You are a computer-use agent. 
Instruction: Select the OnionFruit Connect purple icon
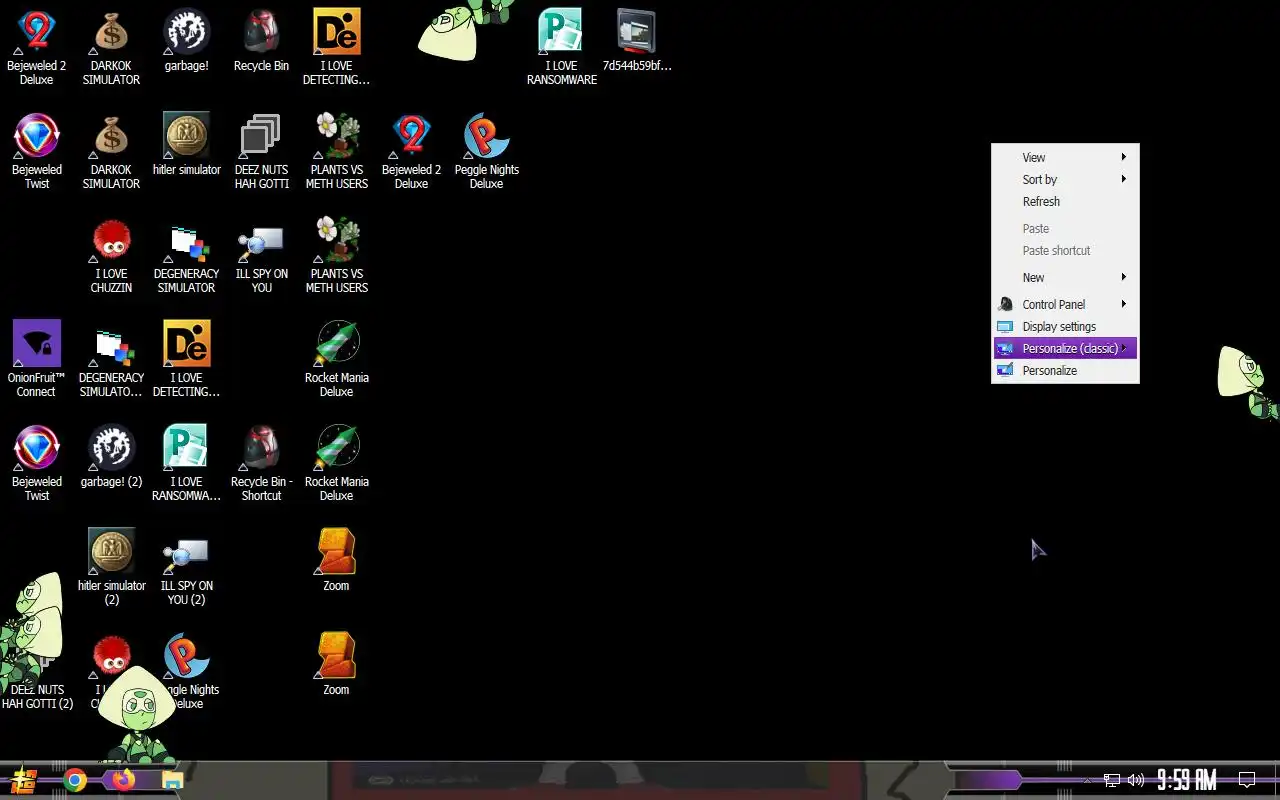(x=37, y=358)
